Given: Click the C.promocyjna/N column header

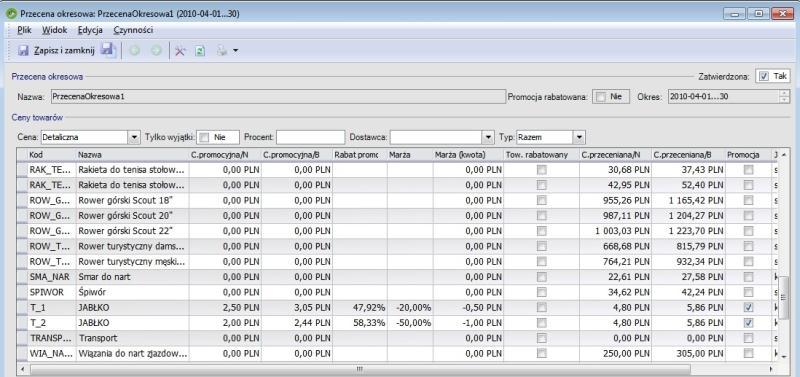Looking at the screenshot, I should (225, 155).
